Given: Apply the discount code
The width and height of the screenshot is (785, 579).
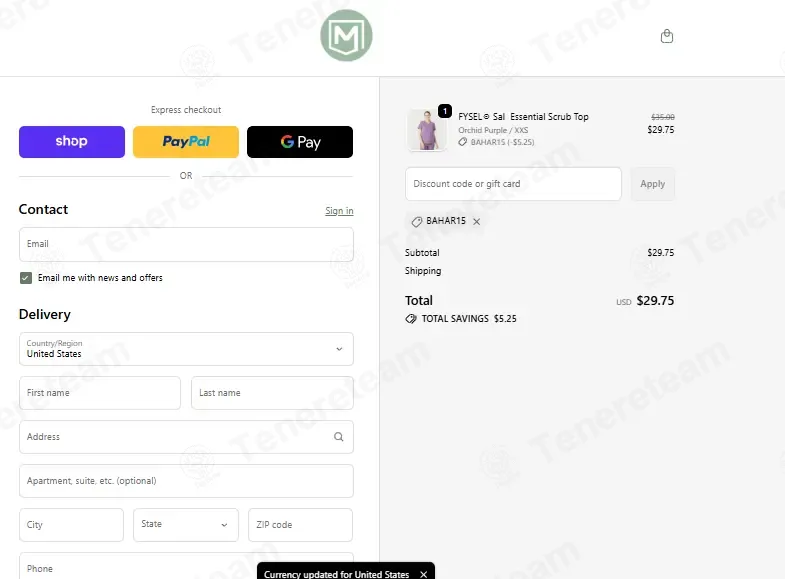Looking at the screenshot, I should (652, 184).
